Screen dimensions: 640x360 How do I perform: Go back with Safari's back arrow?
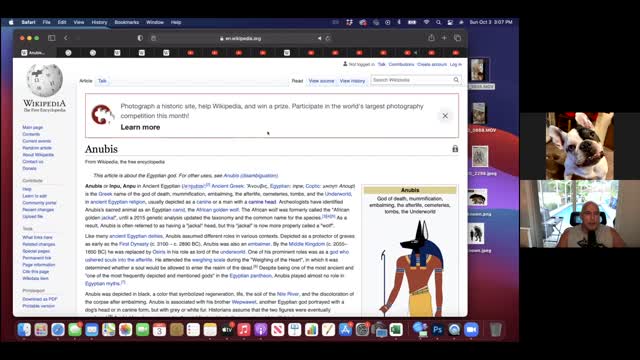(66, 38)
